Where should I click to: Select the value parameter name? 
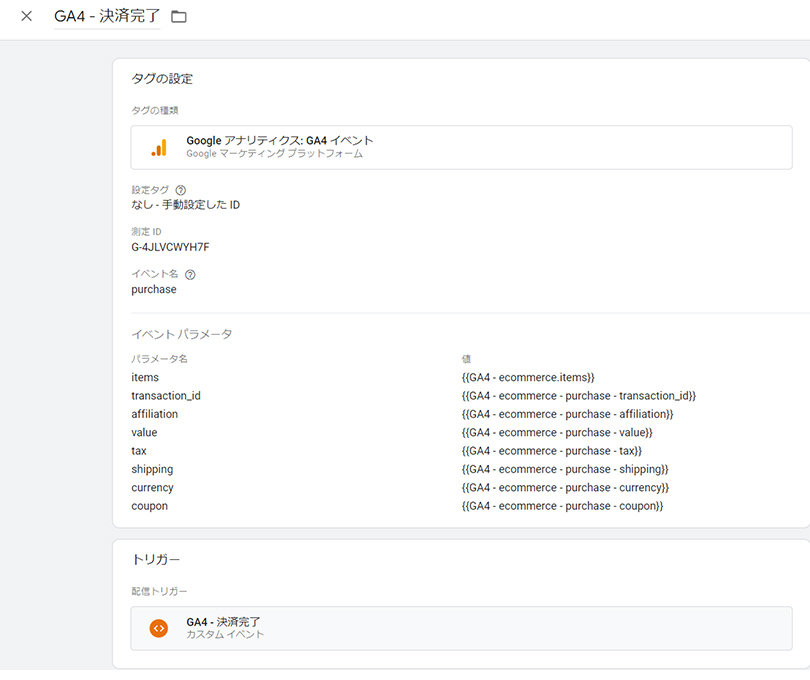click(144, 432)
